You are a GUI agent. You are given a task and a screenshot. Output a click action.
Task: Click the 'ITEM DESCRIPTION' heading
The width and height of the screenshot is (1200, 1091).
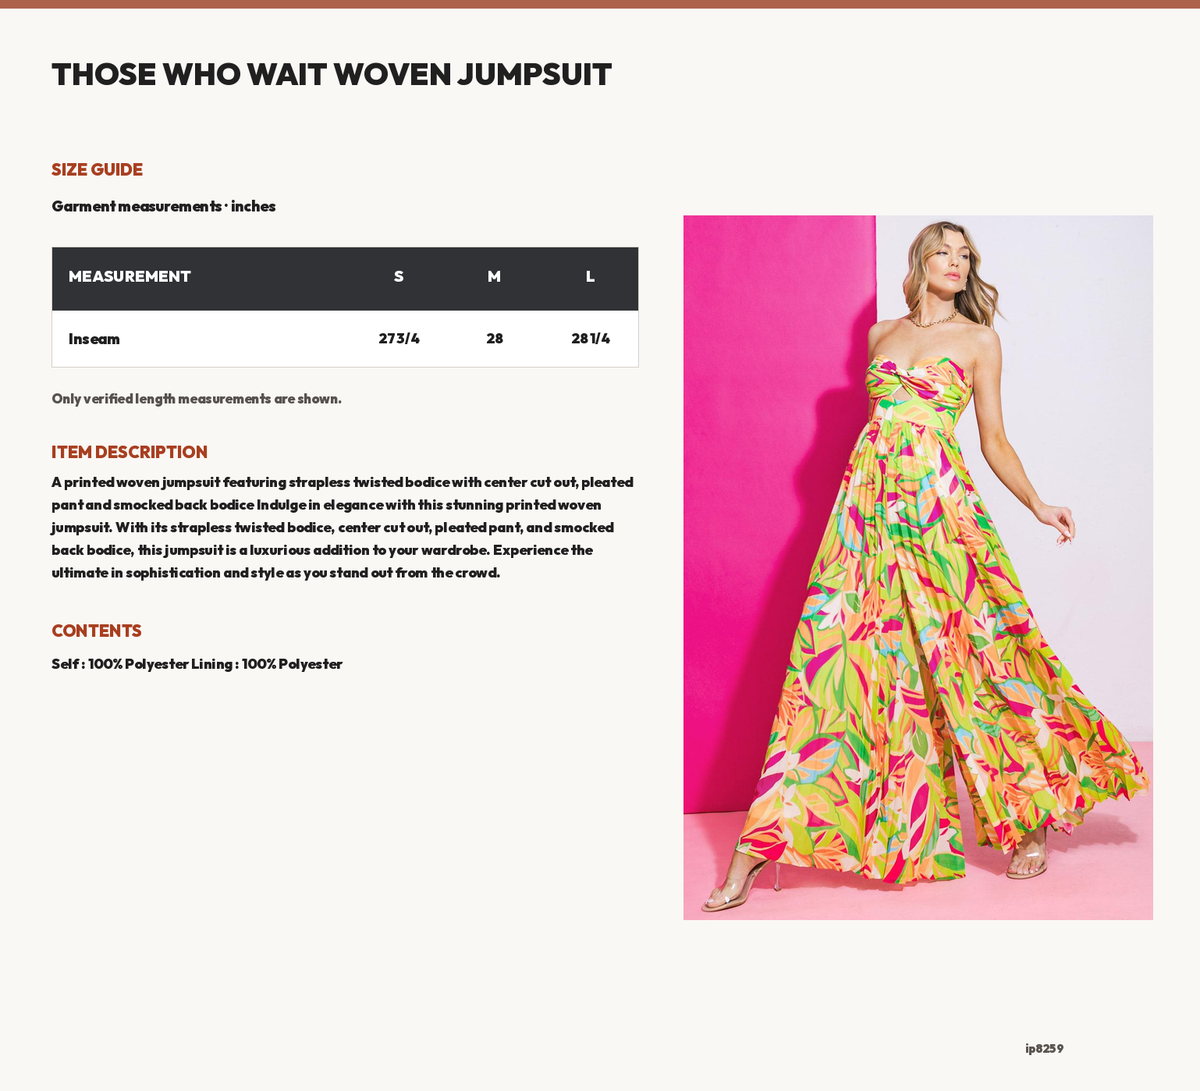point(130,452)
